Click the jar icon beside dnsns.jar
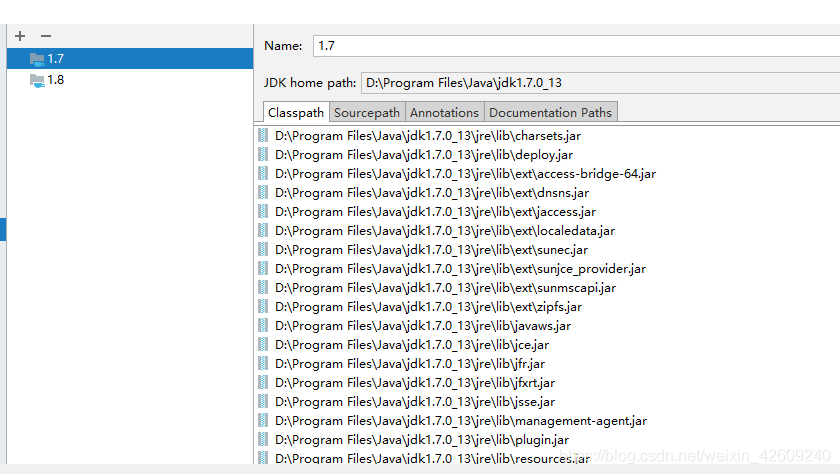The image size is (840, 474). pyautogui.click(x=263, y=192)
